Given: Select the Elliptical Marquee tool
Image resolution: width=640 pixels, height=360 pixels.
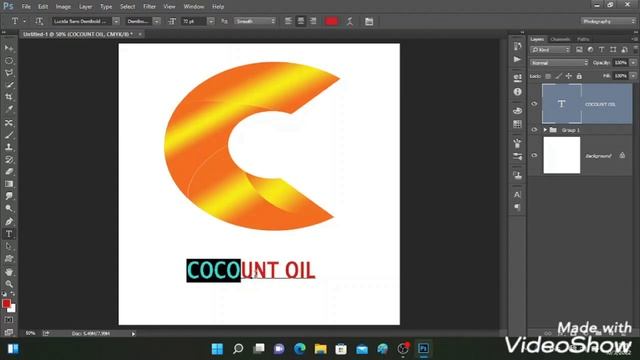Looking at the screenshot, I should (9, 60).
